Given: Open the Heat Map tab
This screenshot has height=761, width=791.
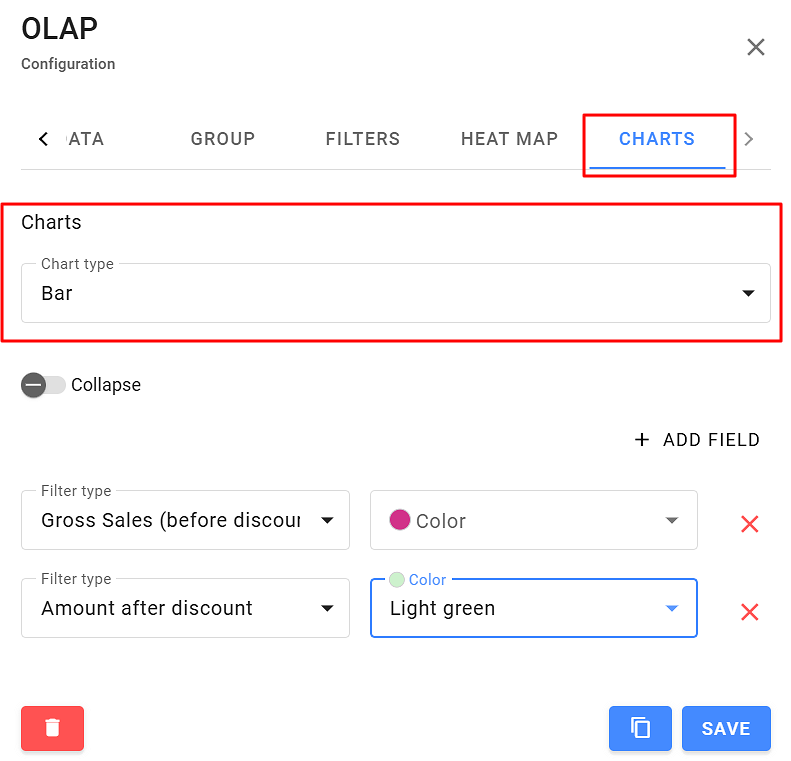Looking at the screenshot, I should click(x=509, y=139).
